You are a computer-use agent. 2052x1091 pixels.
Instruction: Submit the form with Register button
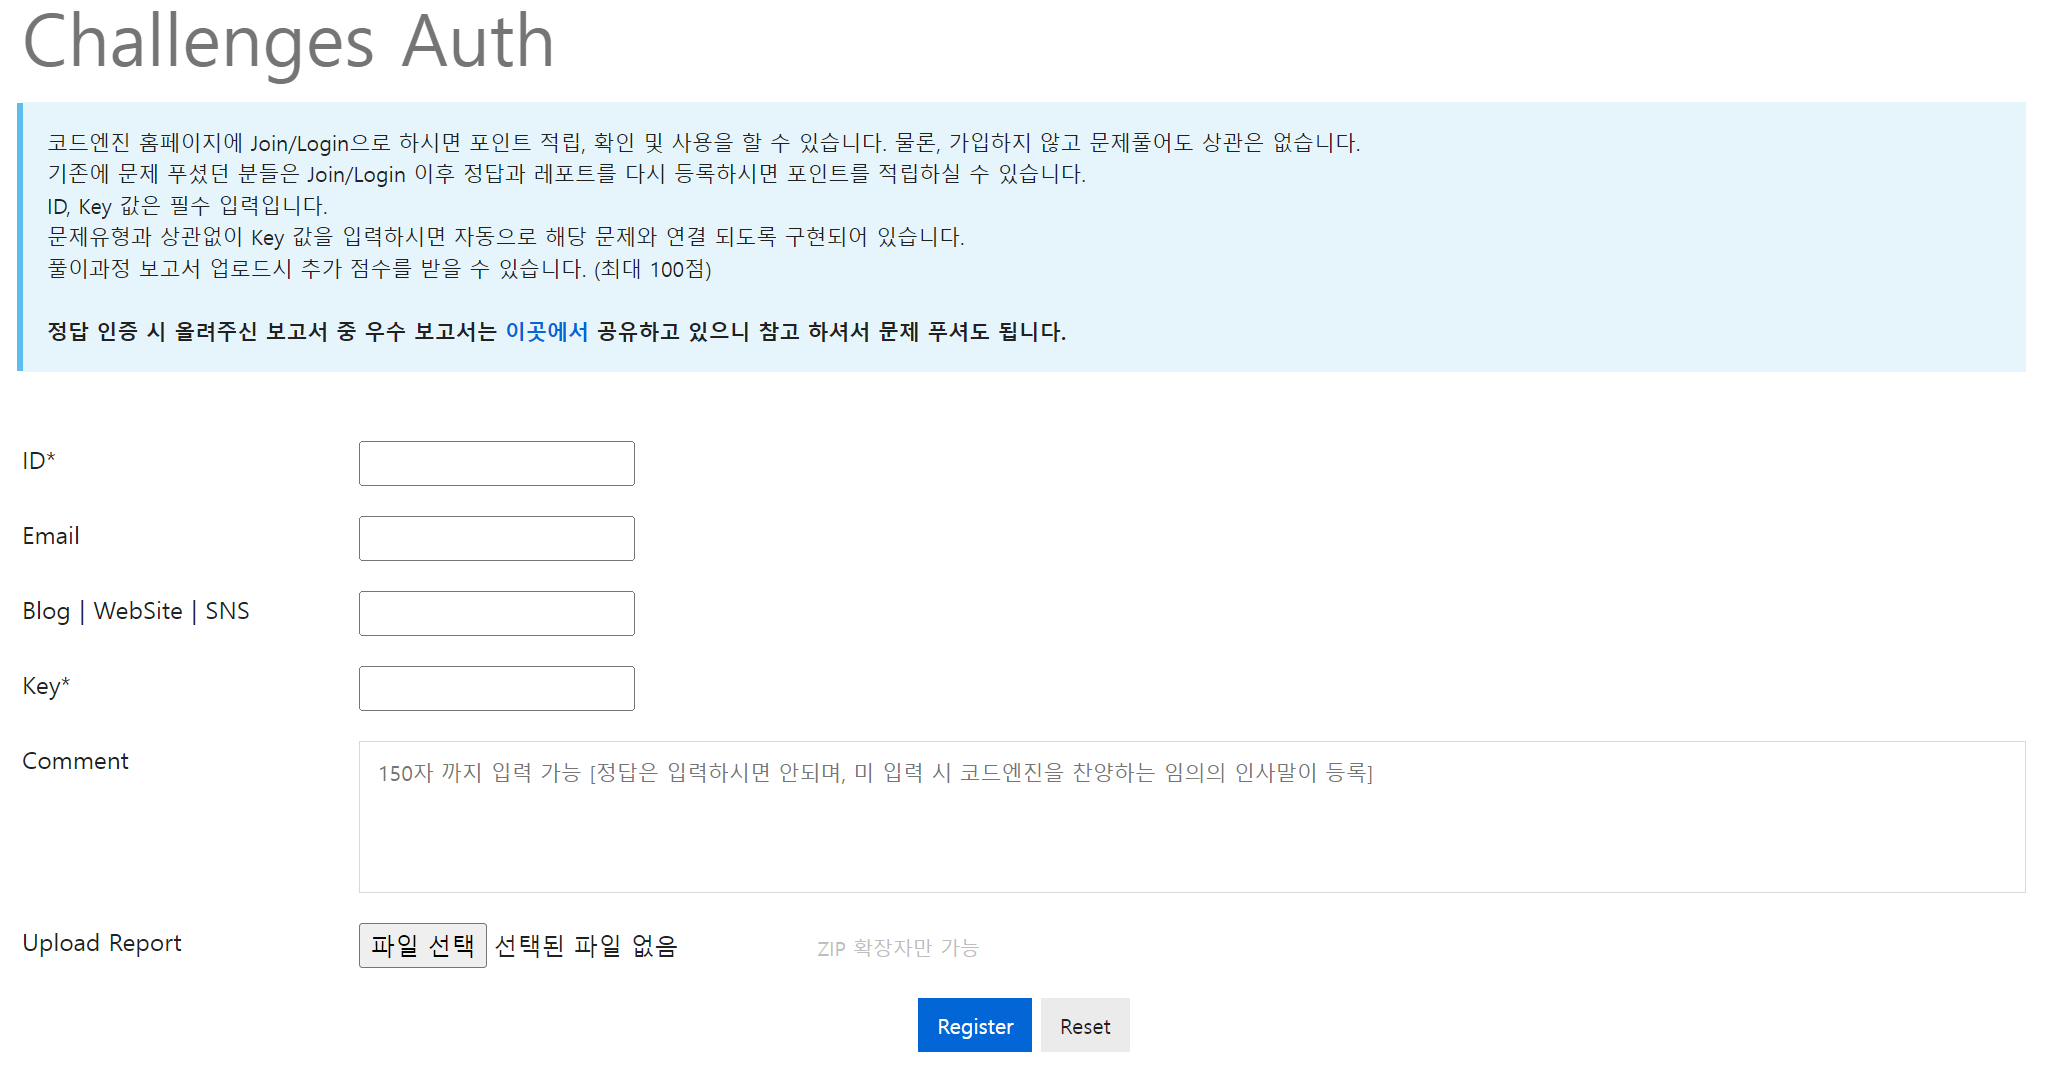pos(974,1025)
